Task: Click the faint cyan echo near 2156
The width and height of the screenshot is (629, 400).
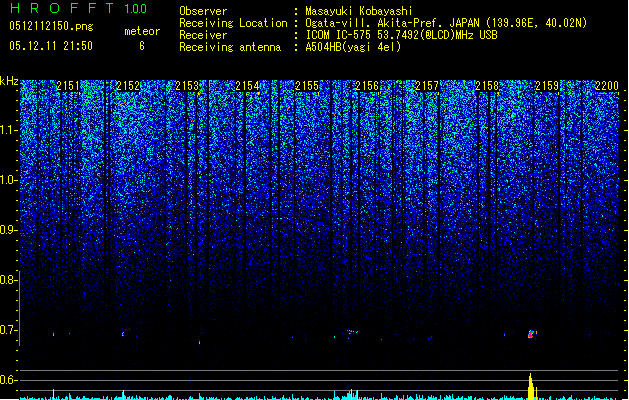Action: pos(353,332)
